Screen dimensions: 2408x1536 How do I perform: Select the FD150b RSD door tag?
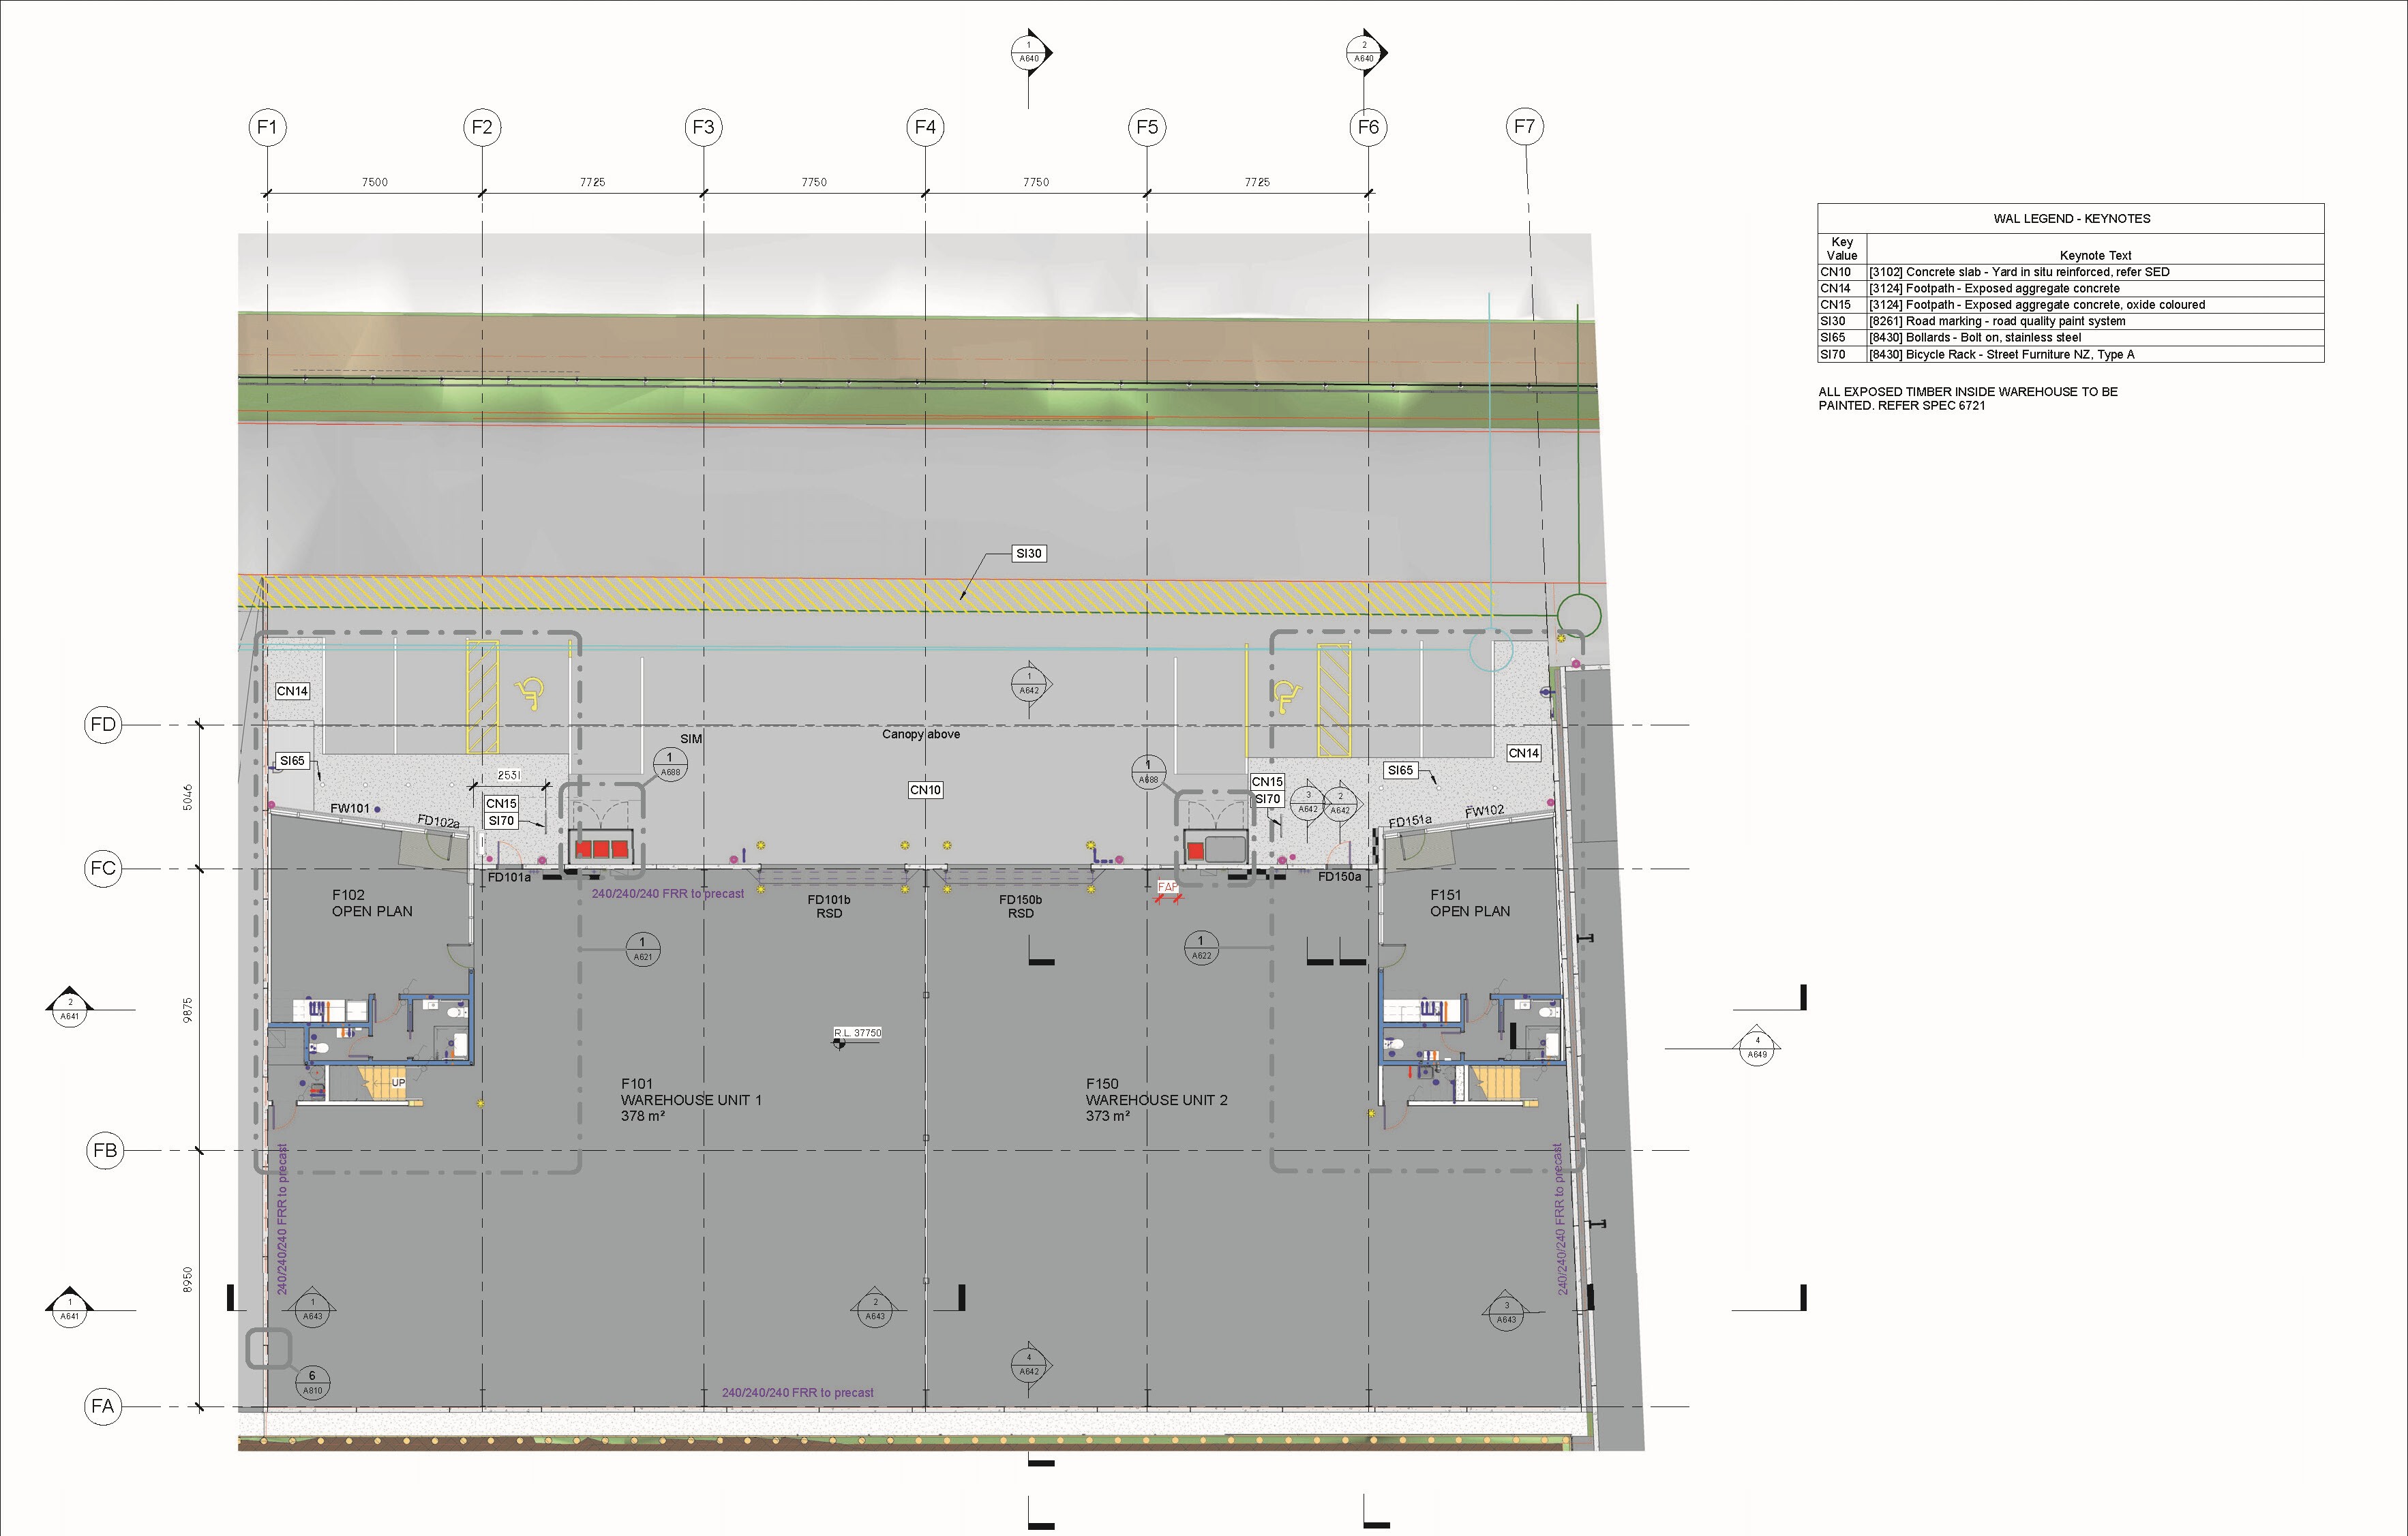pos(1021,906)
